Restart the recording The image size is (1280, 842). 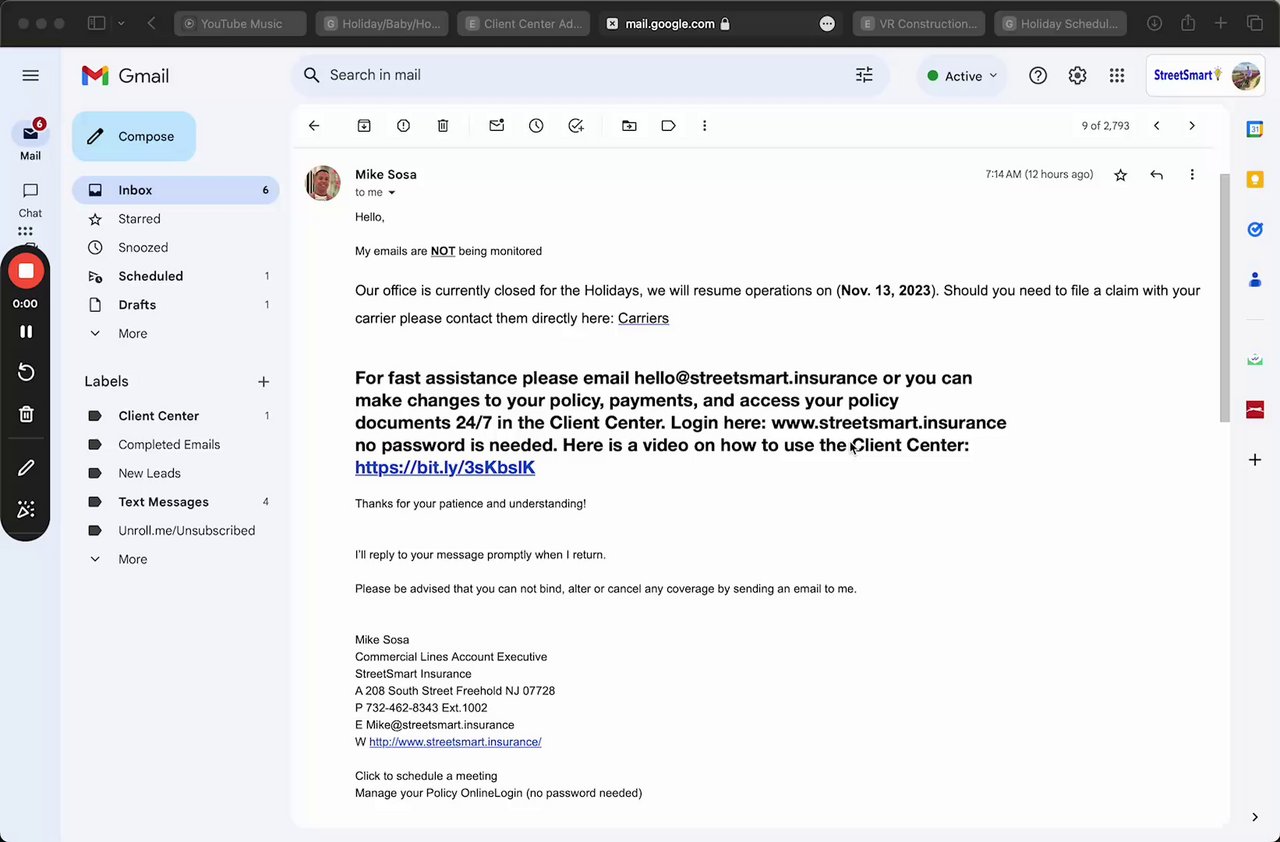26,373
